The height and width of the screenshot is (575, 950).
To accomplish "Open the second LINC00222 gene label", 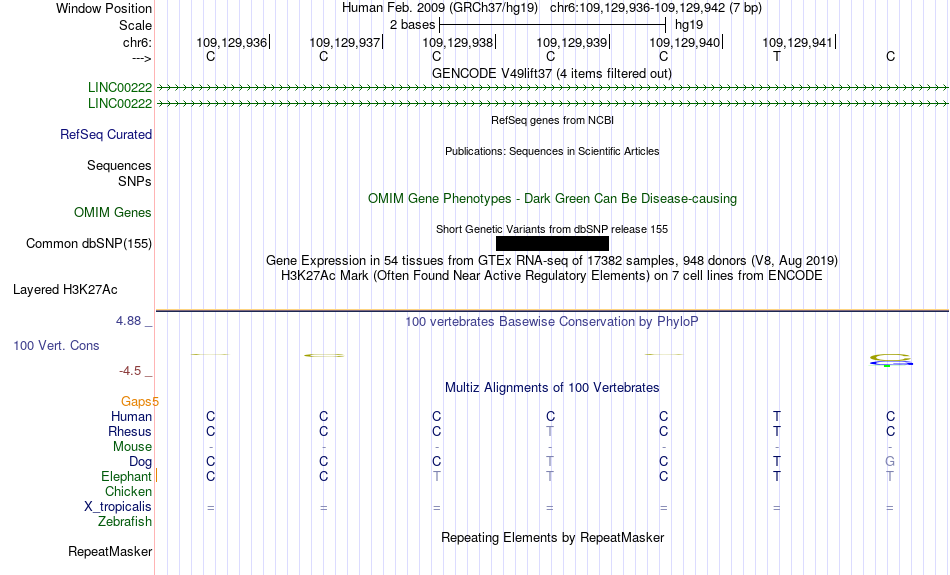I will pos(120,104).
